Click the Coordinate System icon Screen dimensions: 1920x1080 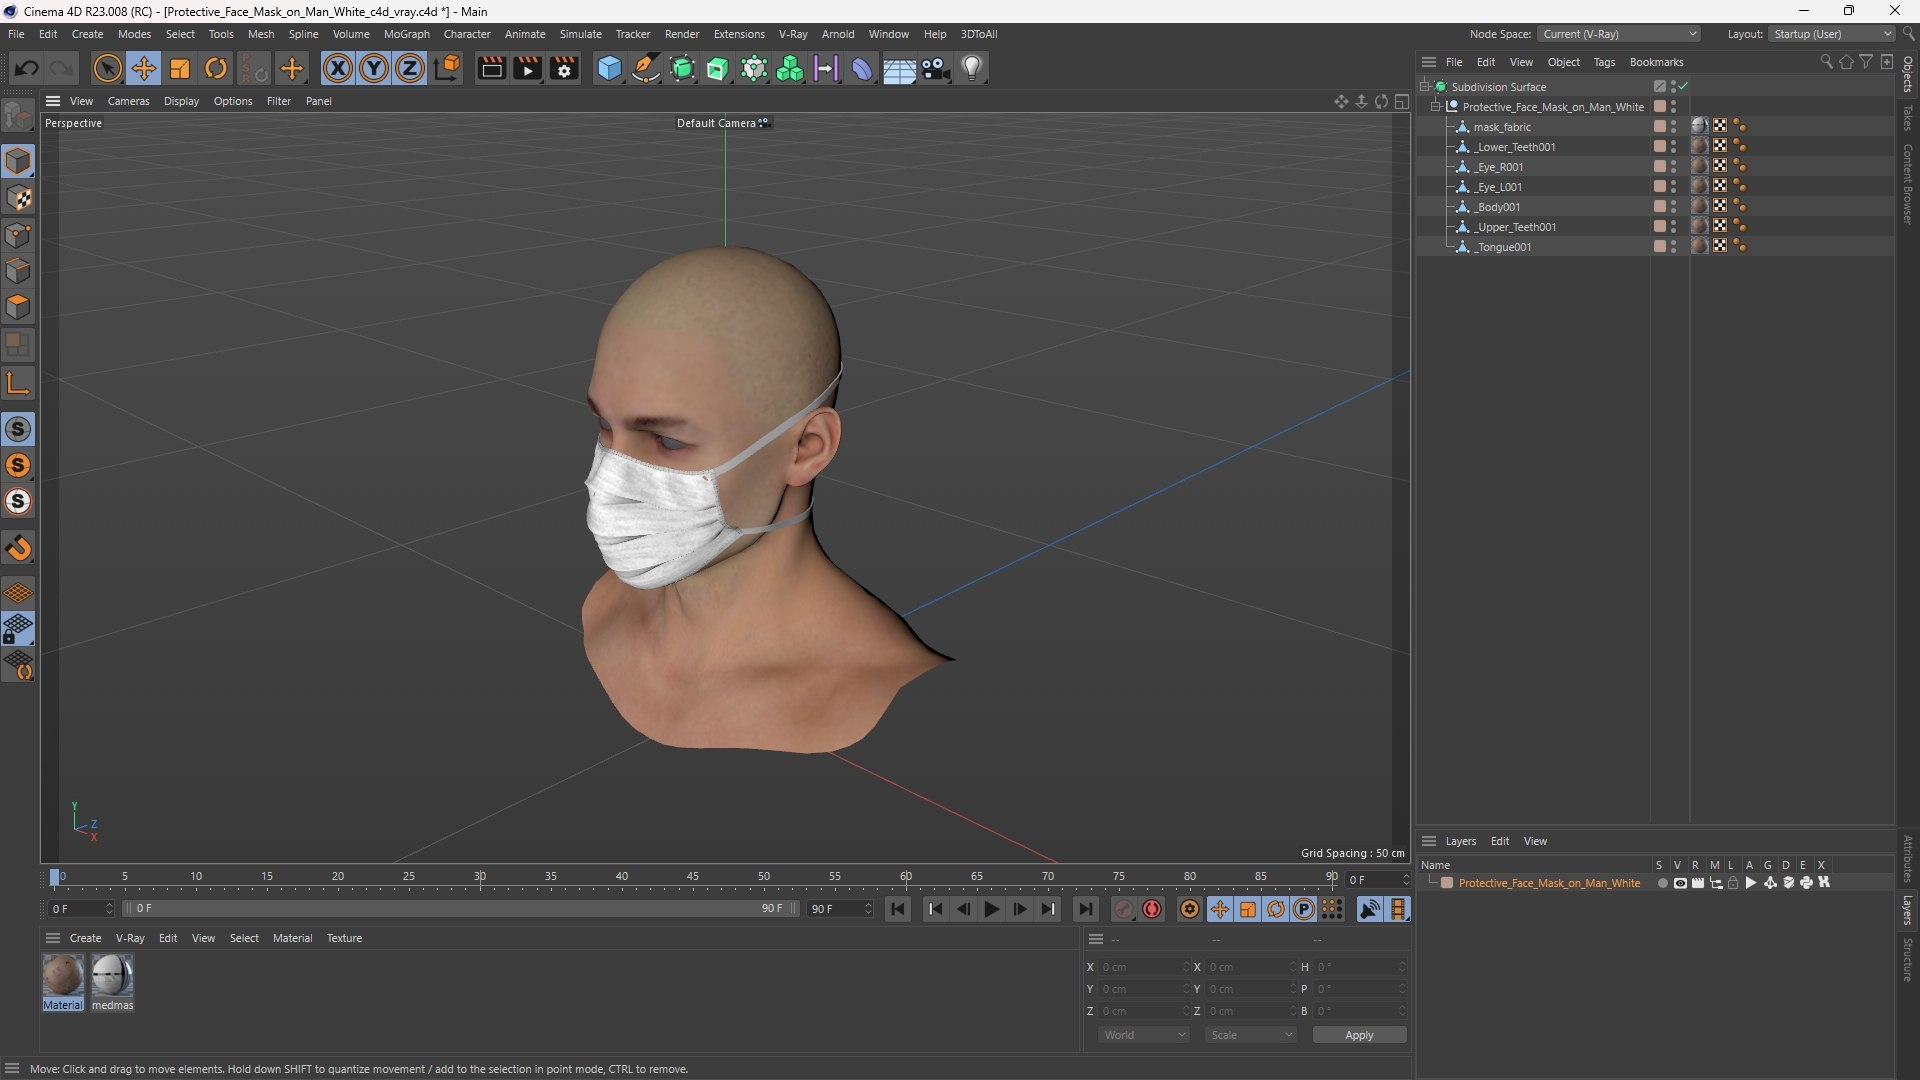[x=447, y=68]
